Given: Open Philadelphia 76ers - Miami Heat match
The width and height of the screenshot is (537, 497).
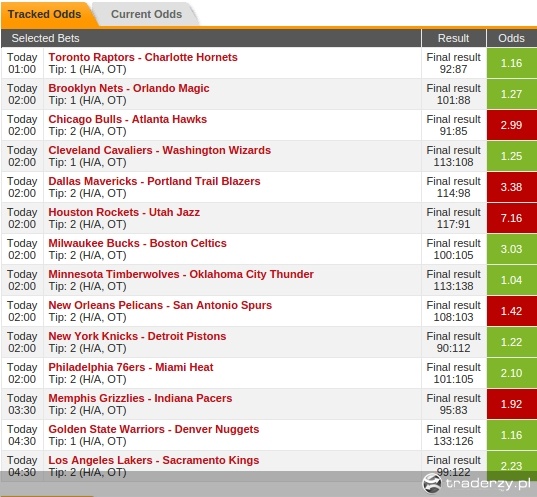Looking at the screenshot, I should click(x=131, y=367).
